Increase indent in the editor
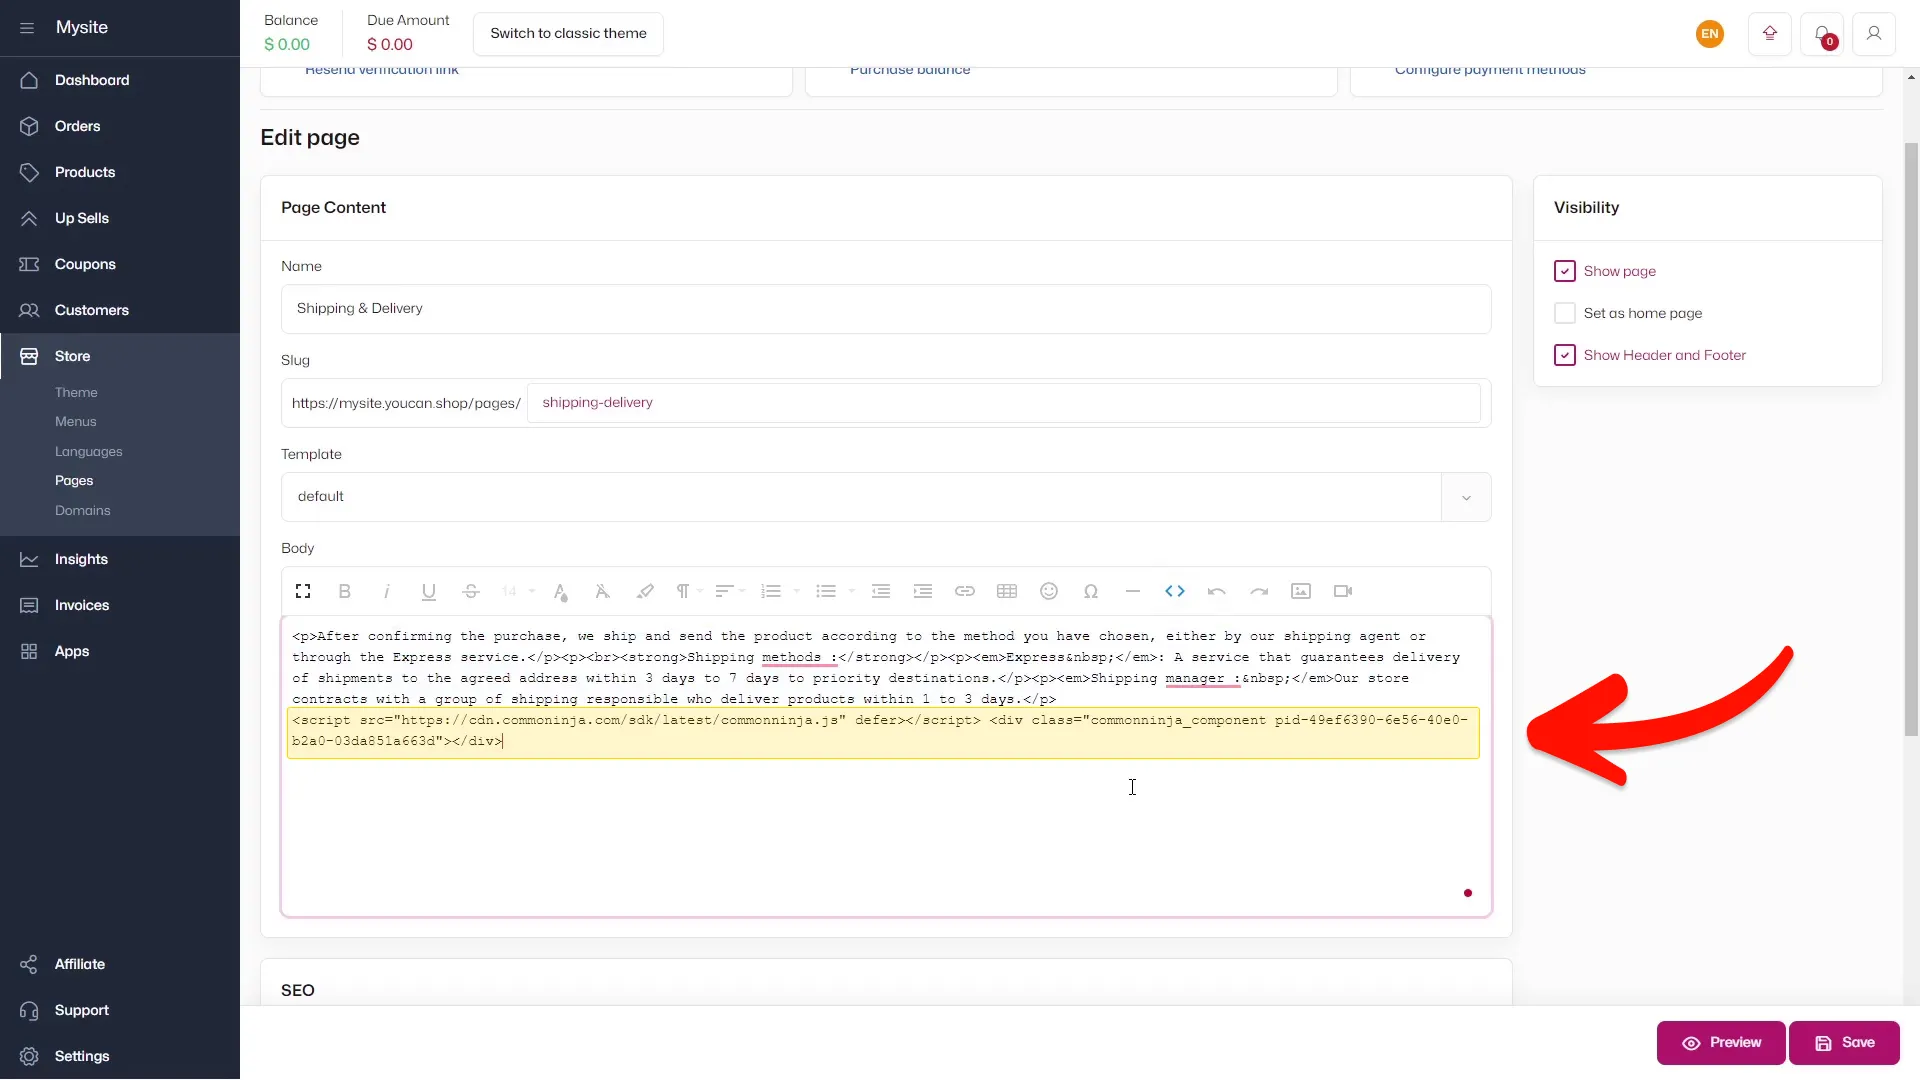Screen dimensions: 1920x1080 (x=923, y=591)
